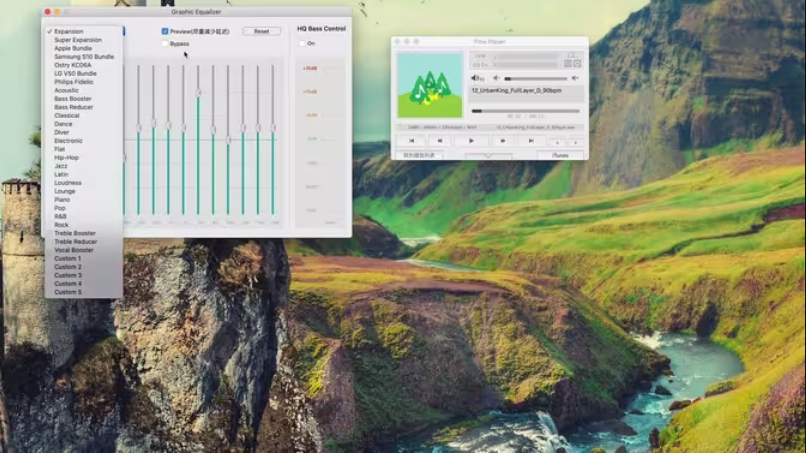Click the loud speaker icon right of volume slider

tap(575, 78)
